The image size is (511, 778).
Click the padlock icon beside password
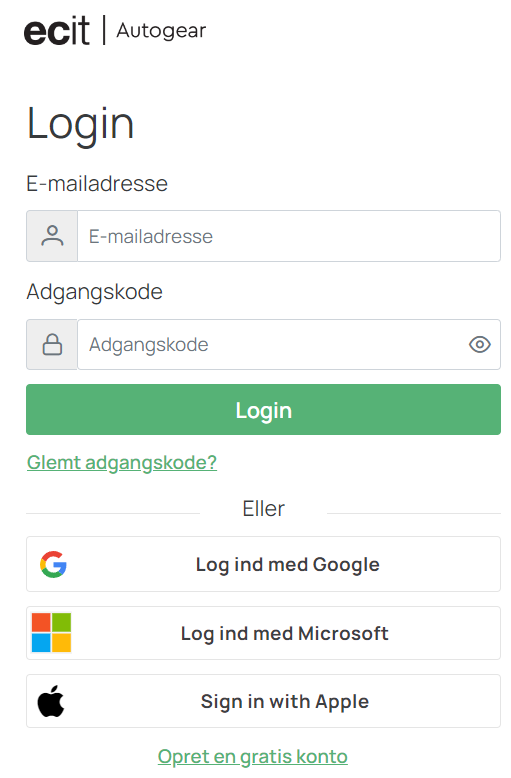[x=52, y=344]
